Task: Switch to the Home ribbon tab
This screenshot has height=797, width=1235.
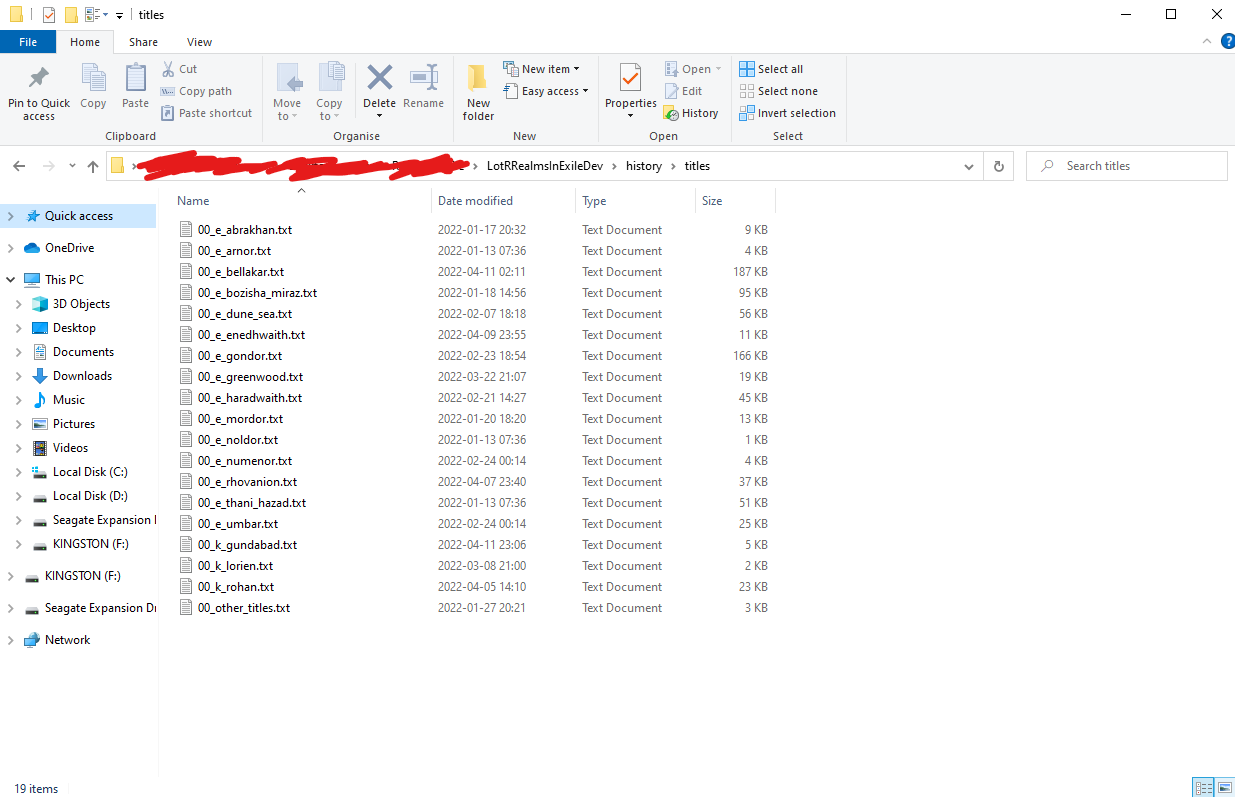Action: coord(85,42)
